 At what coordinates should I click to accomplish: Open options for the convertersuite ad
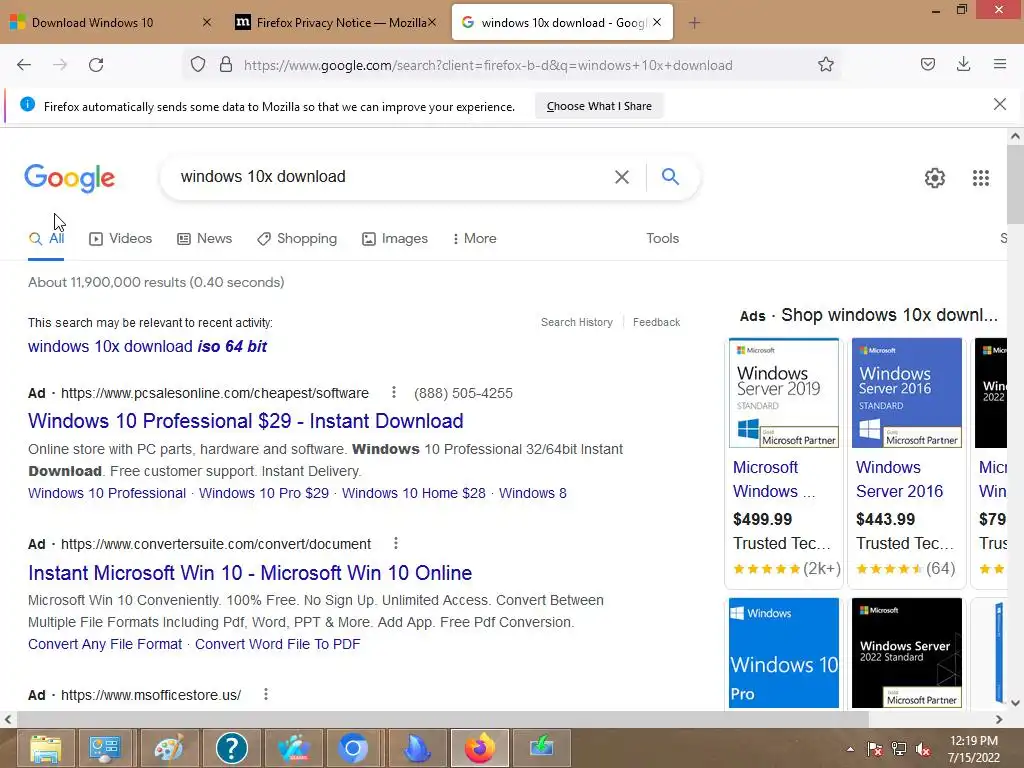[396, 543]
